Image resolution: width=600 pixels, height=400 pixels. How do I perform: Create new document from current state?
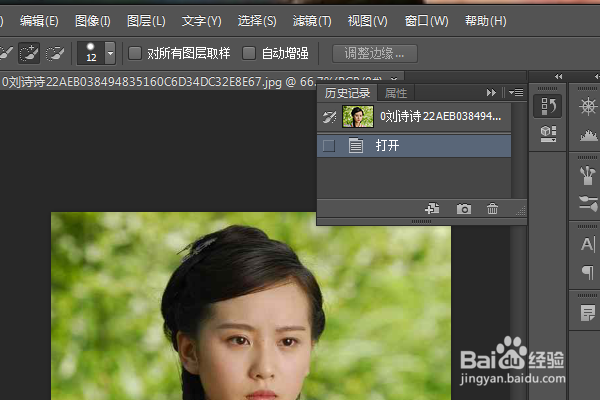(432, 209)
